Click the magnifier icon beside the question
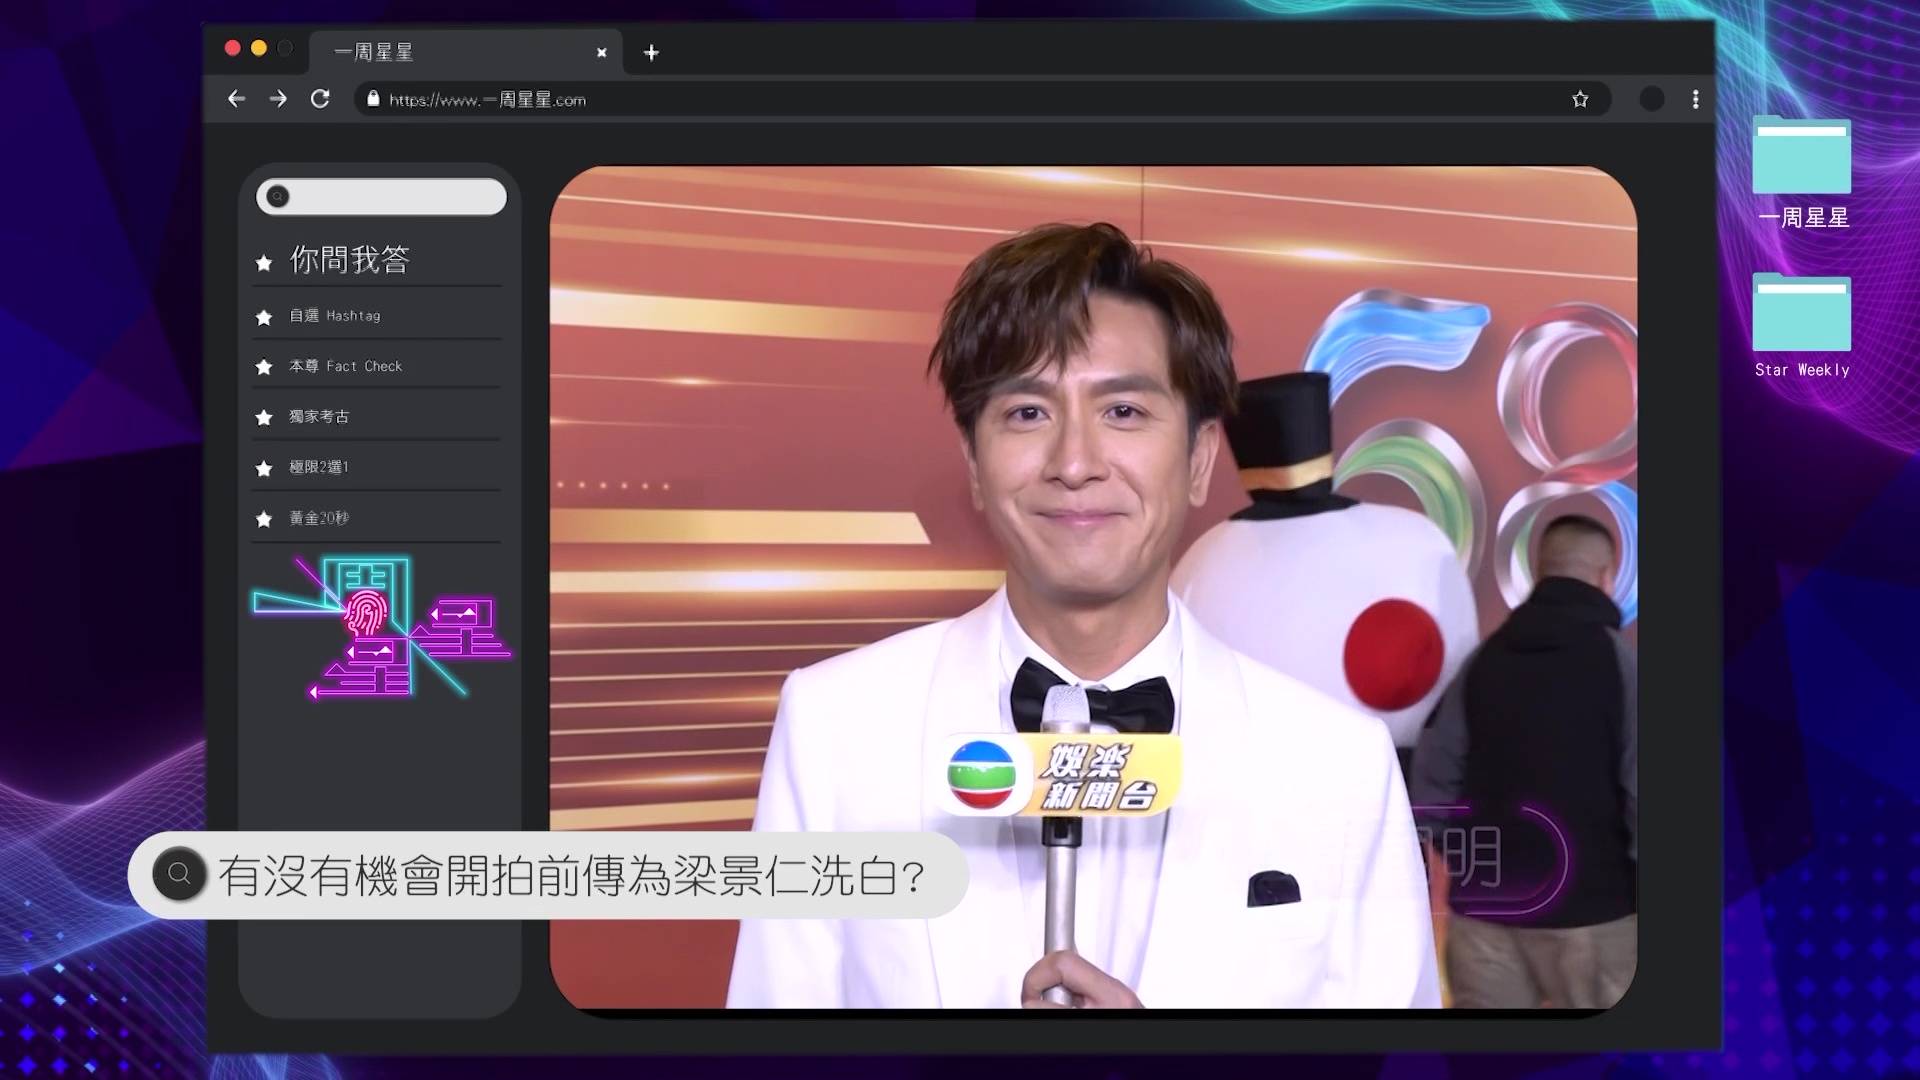This screenshot has width=1920, height=1080. (x=180, y=874)
